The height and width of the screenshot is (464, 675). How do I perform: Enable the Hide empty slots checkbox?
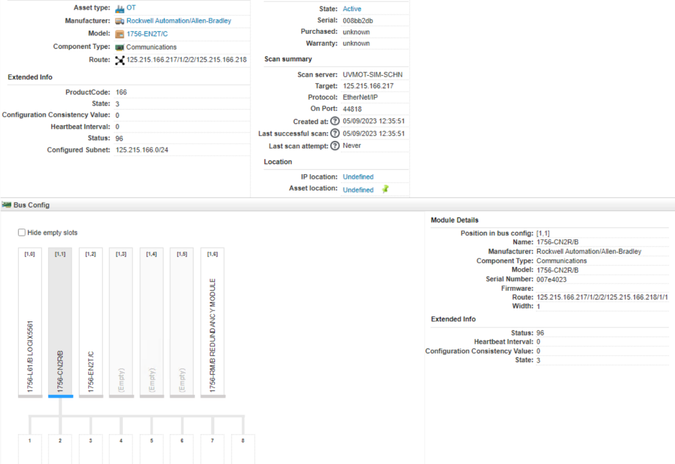[22, 233]
